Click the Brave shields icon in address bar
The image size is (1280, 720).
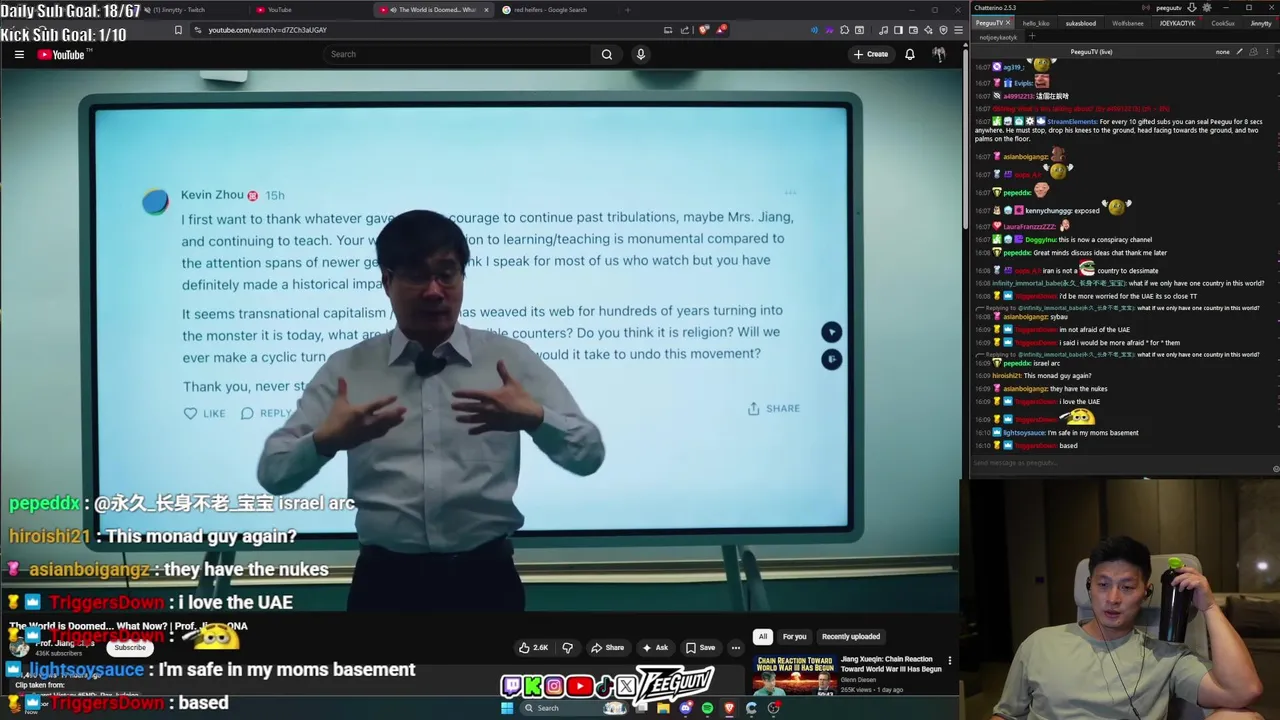(704, 30)
